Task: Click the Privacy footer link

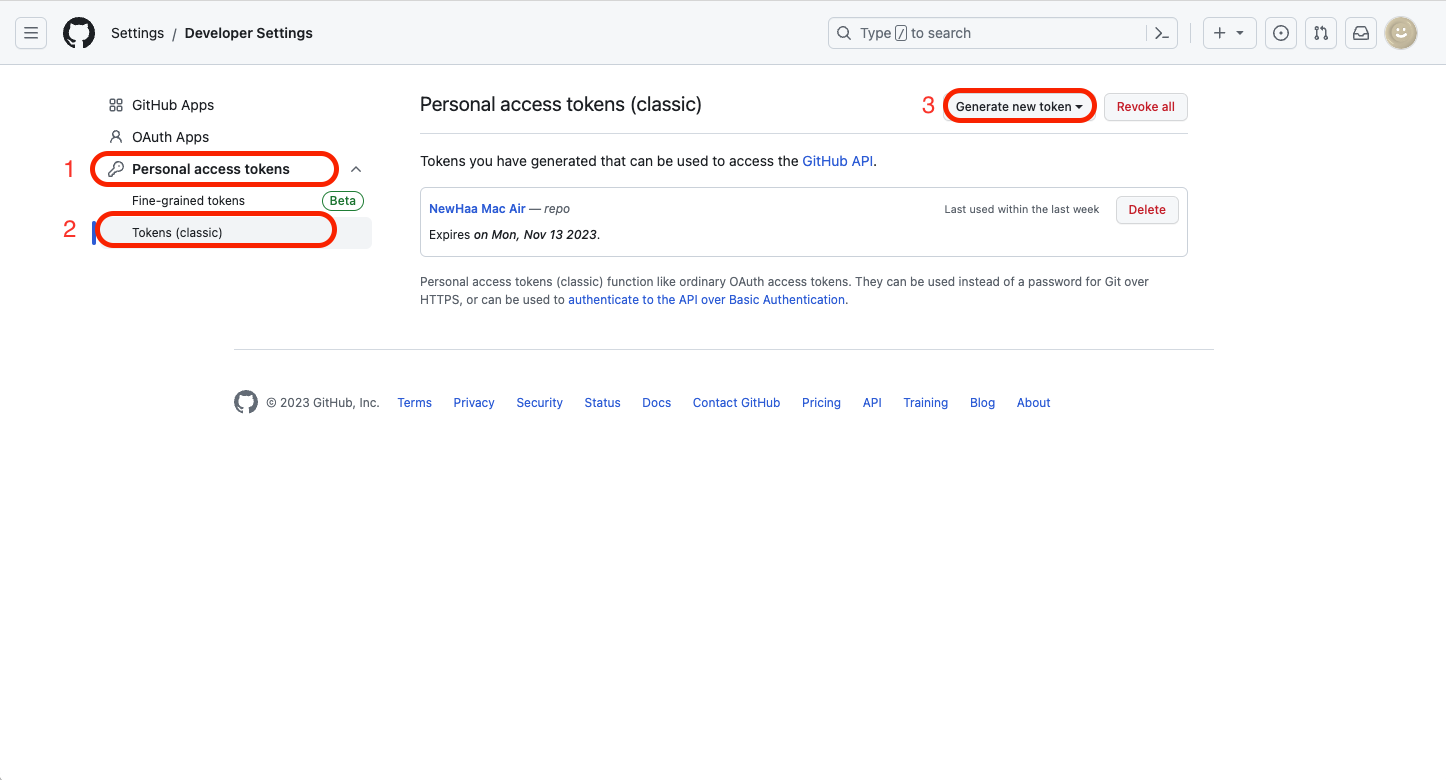Action: click(x=474, y=403)
